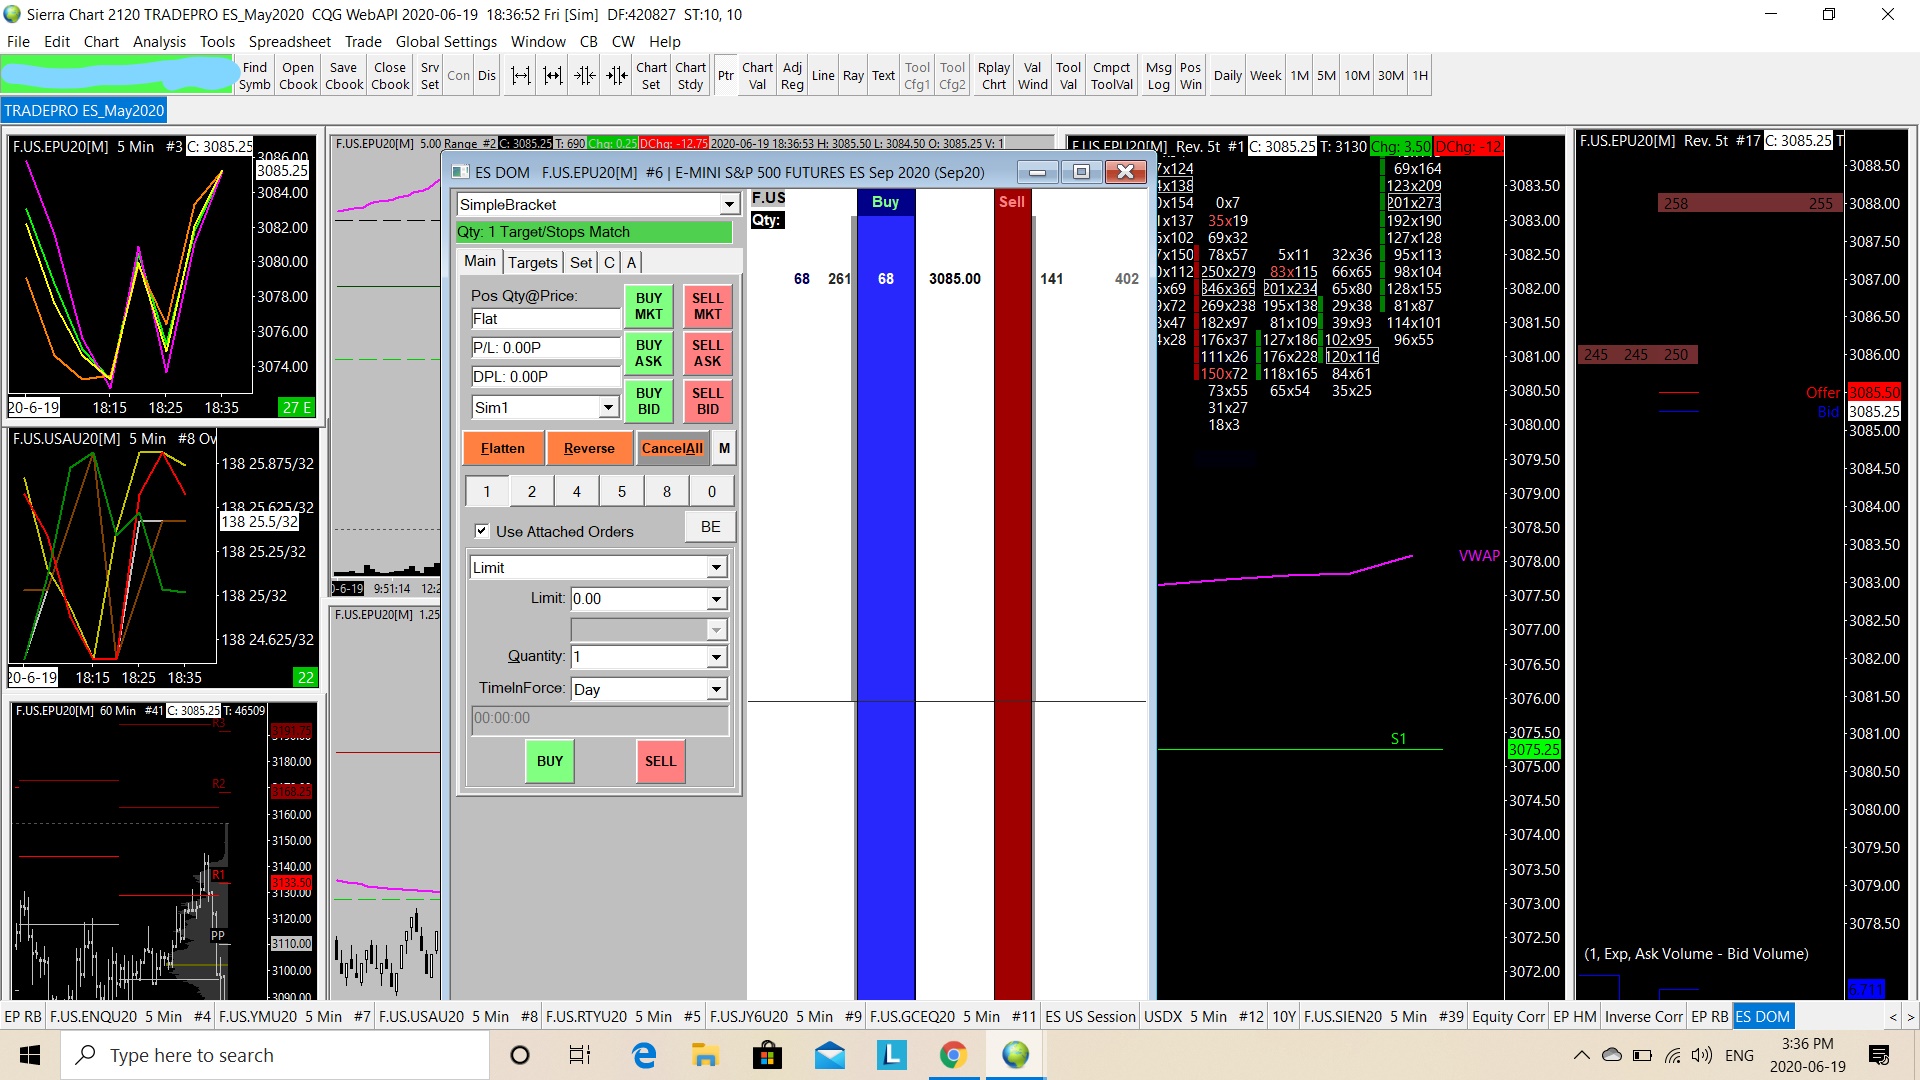Switch to the Targets tab
This screenshot has height=1080, width=1920.
point(532,262)
